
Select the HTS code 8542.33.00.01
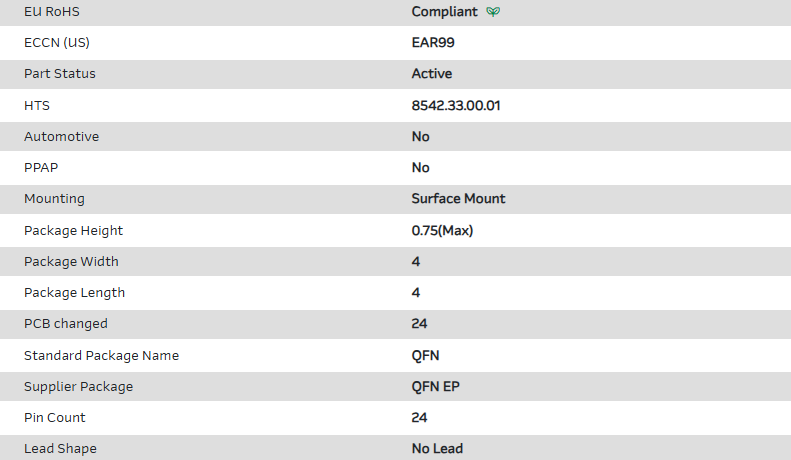point(456,105)
